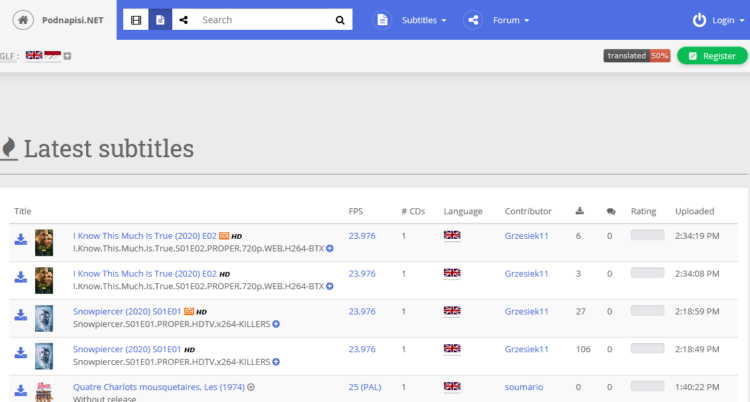
Task: Click the circle icon next to Quatre Charlots title
Action: tap(251, 387)
